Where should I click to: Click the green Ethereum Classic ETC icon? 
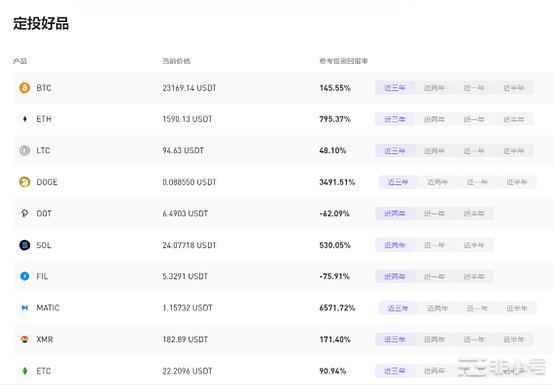tap(24, 371)
